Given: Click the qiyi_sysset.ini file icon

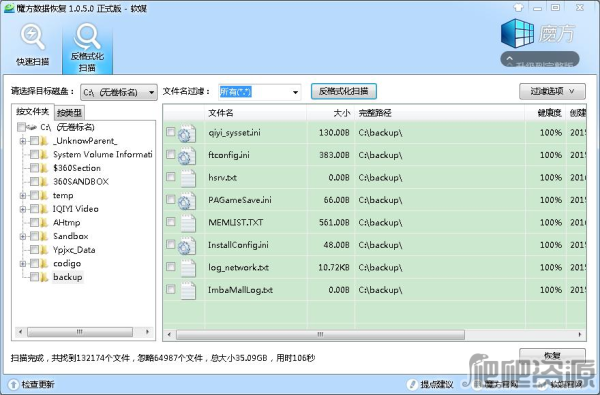Looking at the screenshot, I should pyautogui.click(x=187, y=133).
